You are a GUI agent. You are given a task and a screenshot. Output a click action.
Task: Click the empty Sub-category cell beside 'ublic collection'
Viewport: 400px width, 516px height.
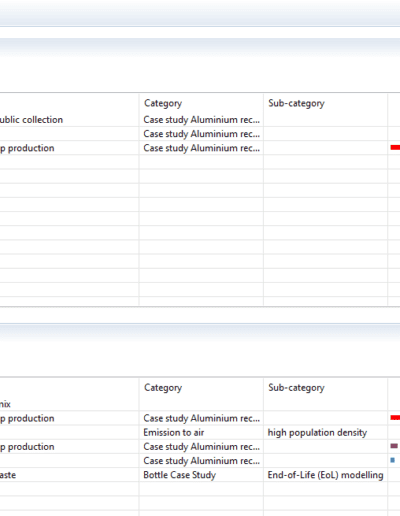point(325,120)
